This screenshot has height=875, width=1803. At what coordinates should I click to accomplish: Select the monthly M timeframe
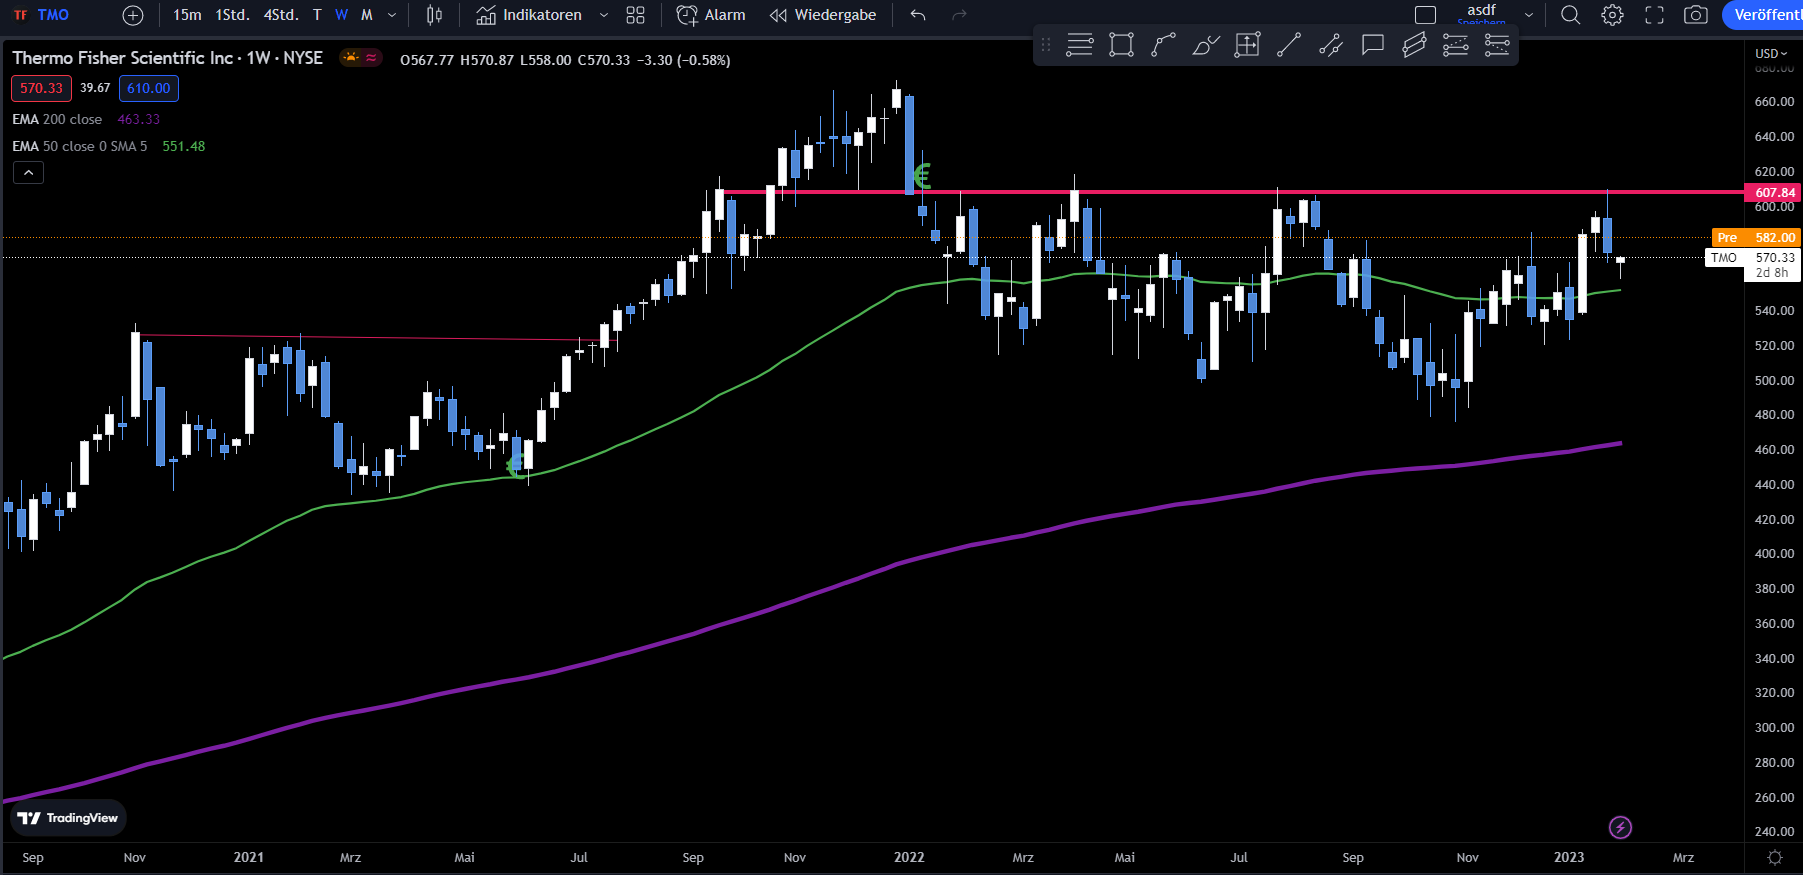pos(367,15)
